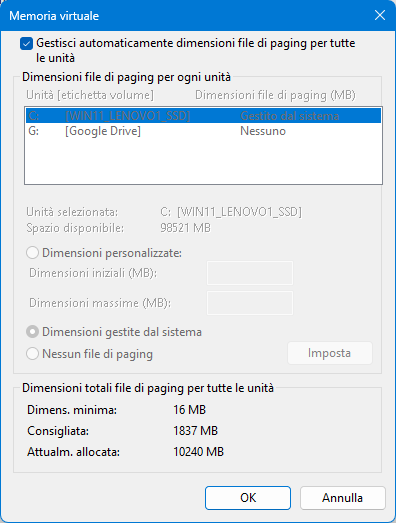
Task: Uncheck Gestisci automaticamente dimensioni file di paging
Action: 26,44
